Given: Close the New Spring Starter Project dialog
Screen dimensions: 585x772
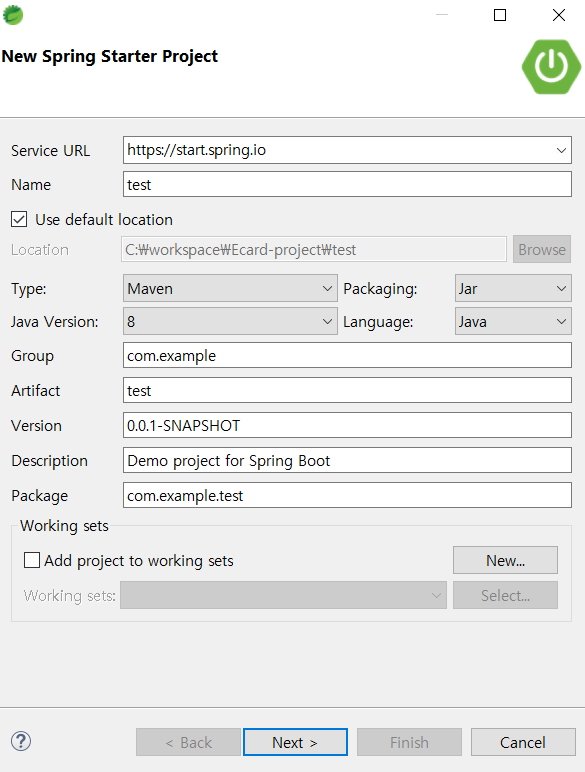Looking at the screenshot, I should pyautogui.click(x=558, y=15).
